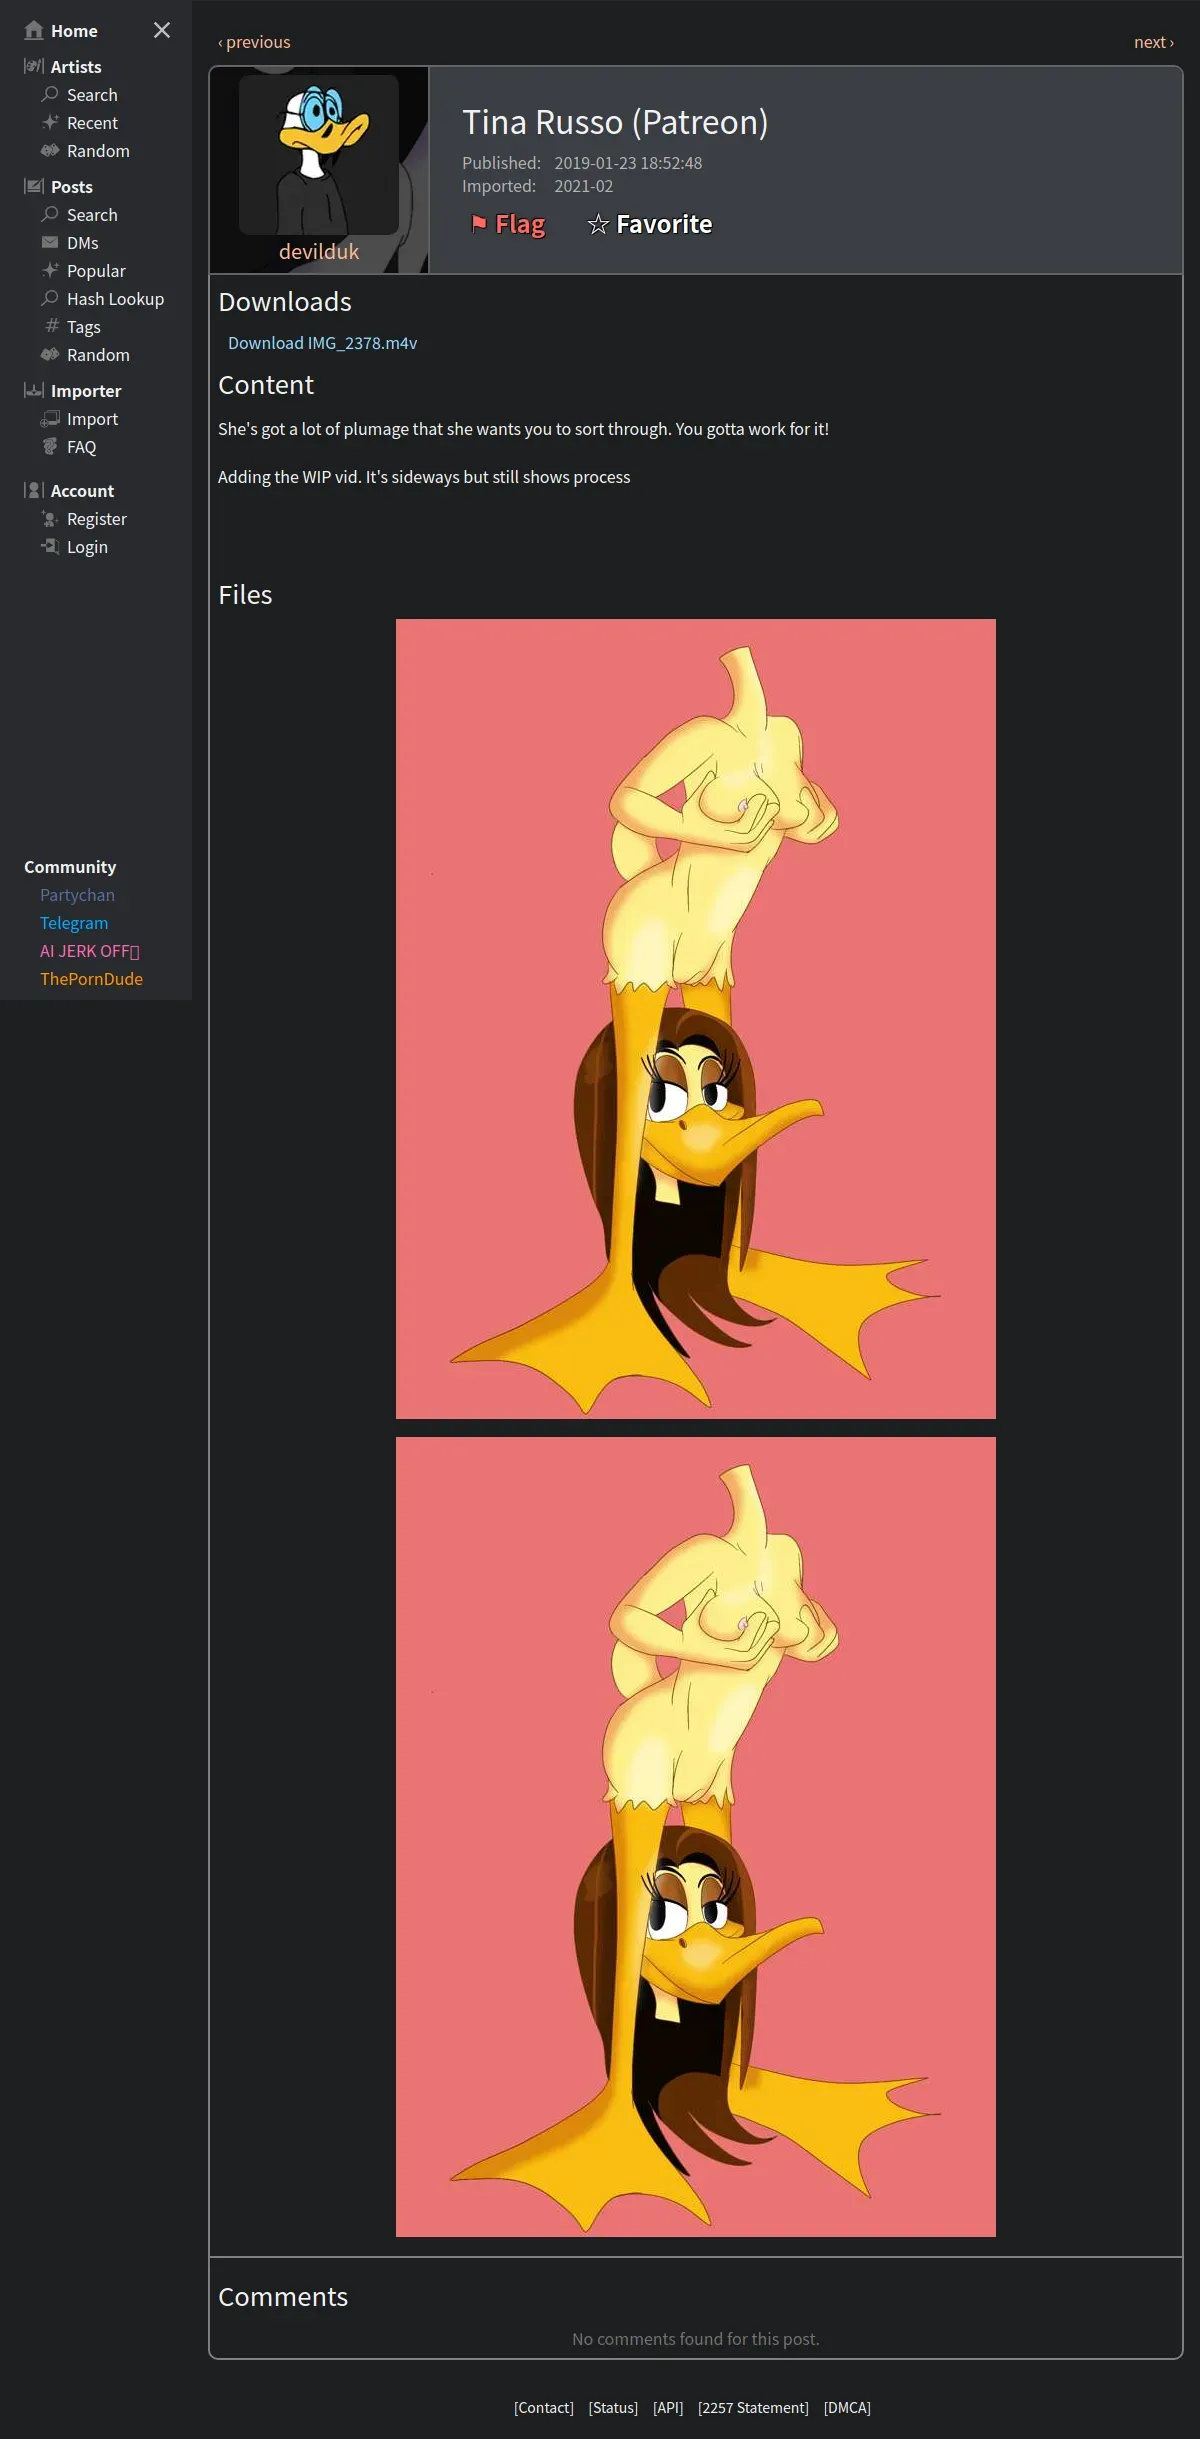The width and height of the screenshot is (1200, 2439).
Task: Open Hash Lookup page
Action: (x=115, y=299)
